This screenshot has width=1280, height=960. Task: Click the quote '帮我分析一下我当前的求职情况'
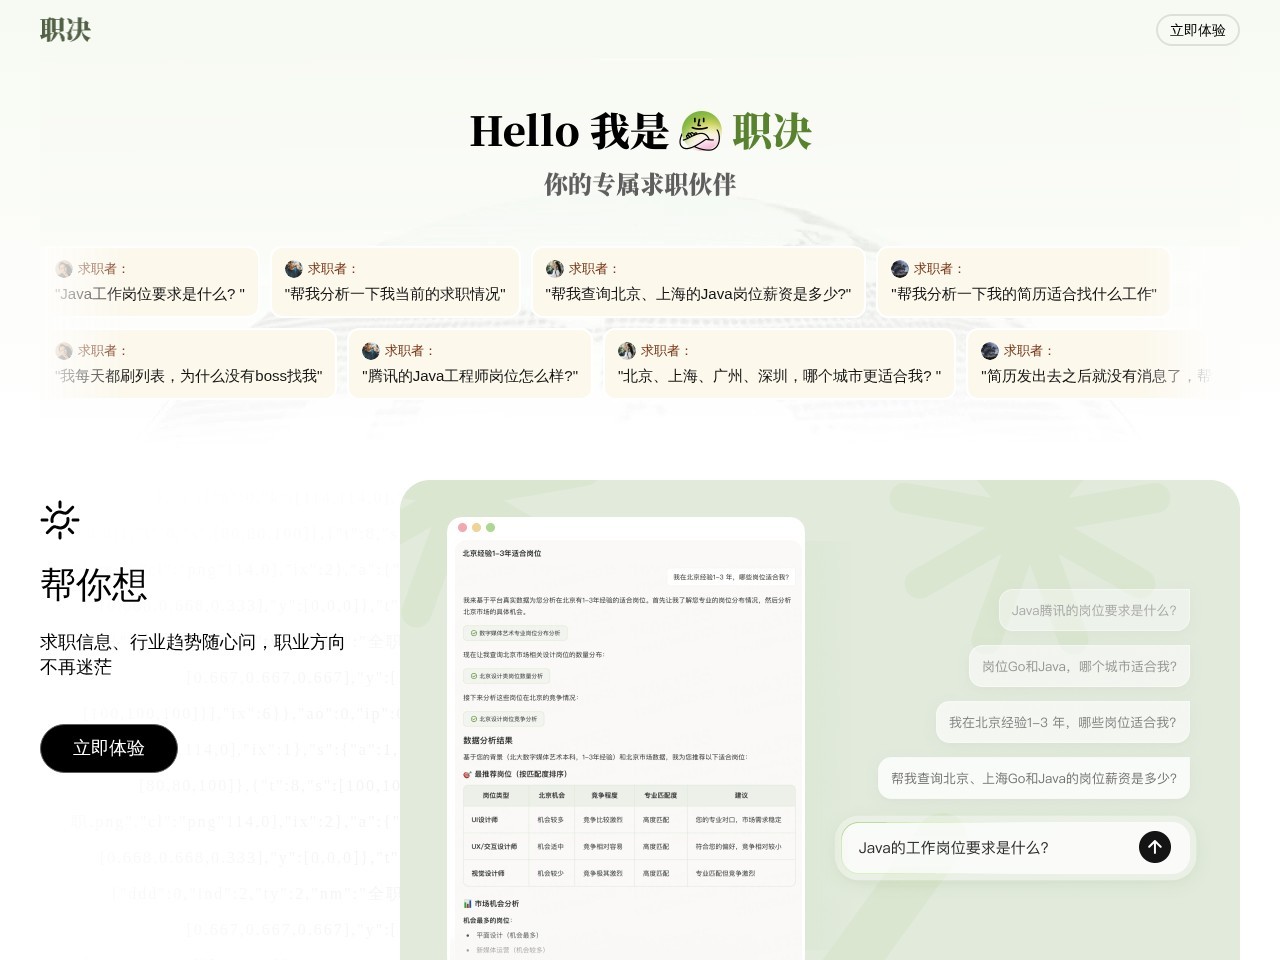pyautogui.click(x=395, y=294)
